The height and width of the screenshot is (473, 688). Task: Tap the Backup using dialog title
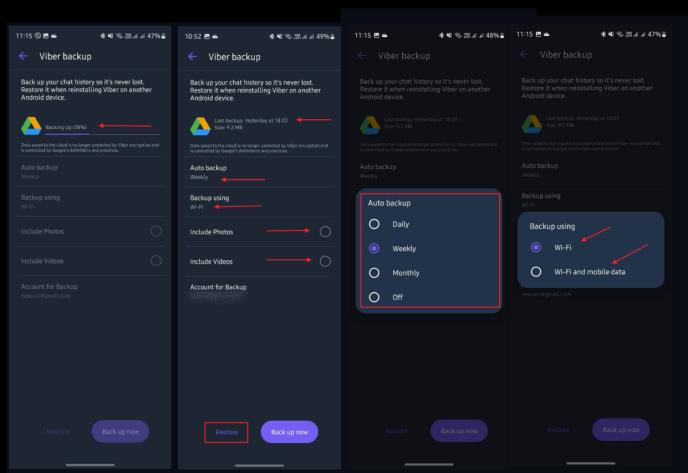tap(552, 226)
